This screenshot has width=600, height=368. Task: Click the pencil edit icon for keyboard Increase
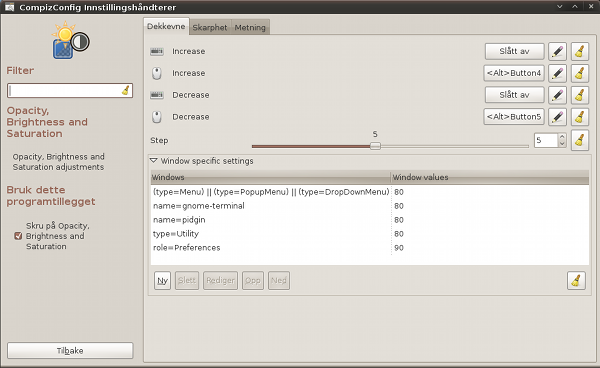[557, 51]
